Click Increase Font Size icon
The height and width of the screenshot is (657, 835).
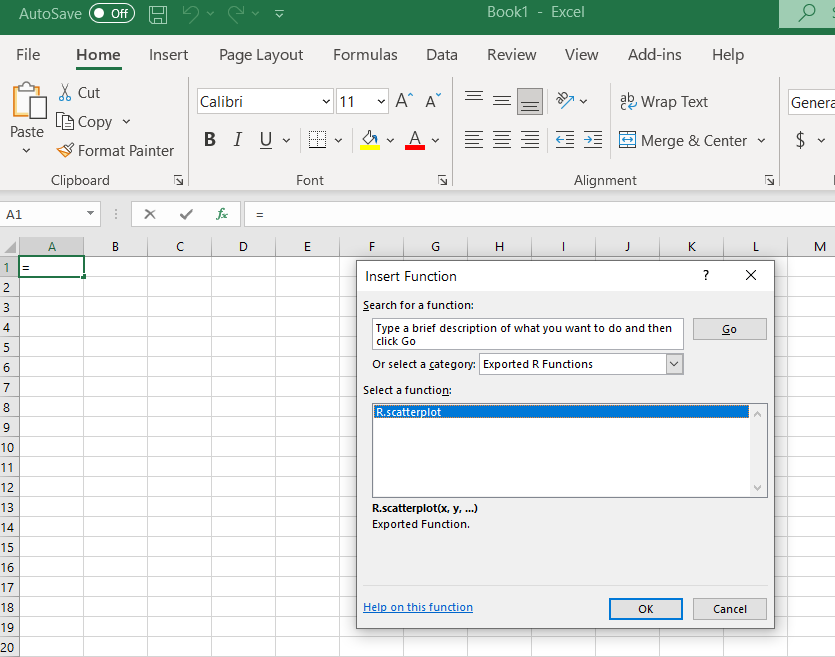tap(404, 101)
